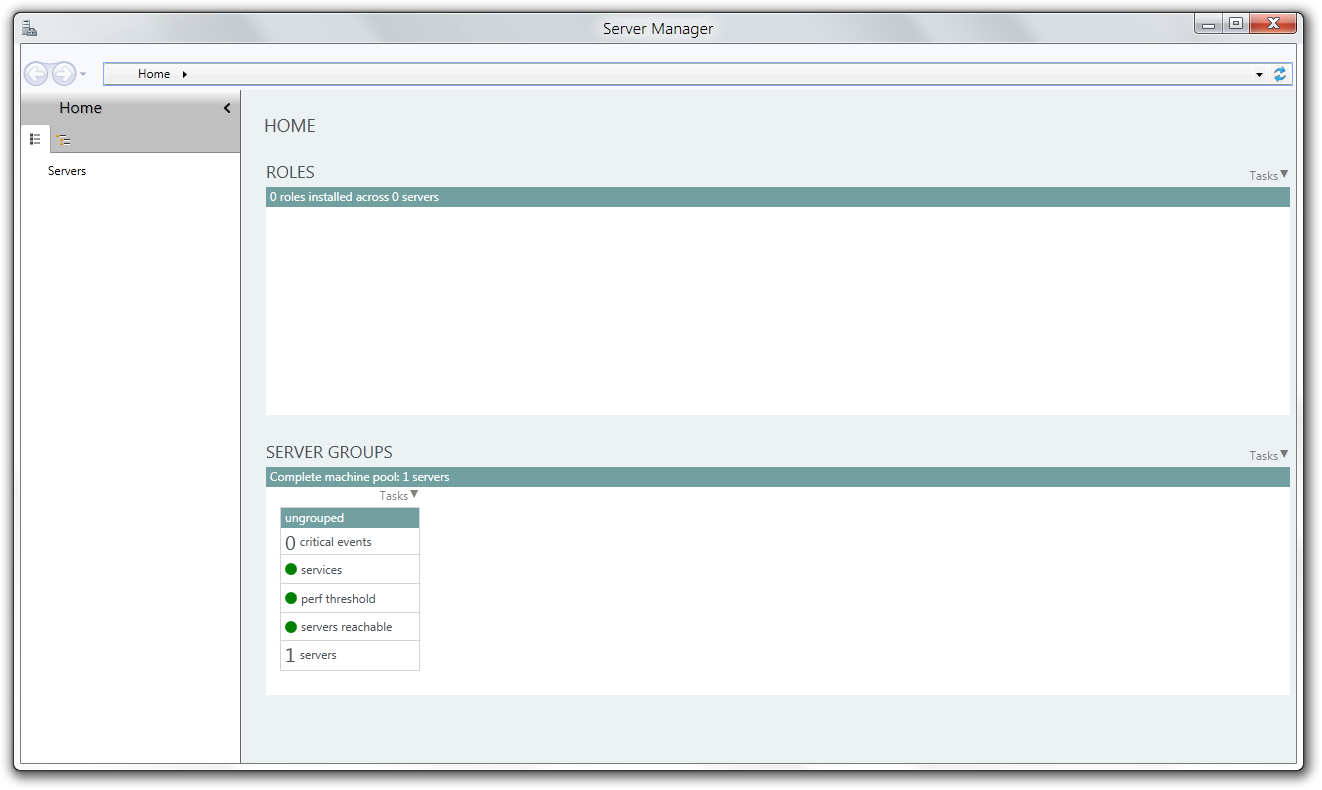This screenshot has height=790, width=1322.
Task: Click the "Home" title in navigation pane header
Action: click(80, 108)
